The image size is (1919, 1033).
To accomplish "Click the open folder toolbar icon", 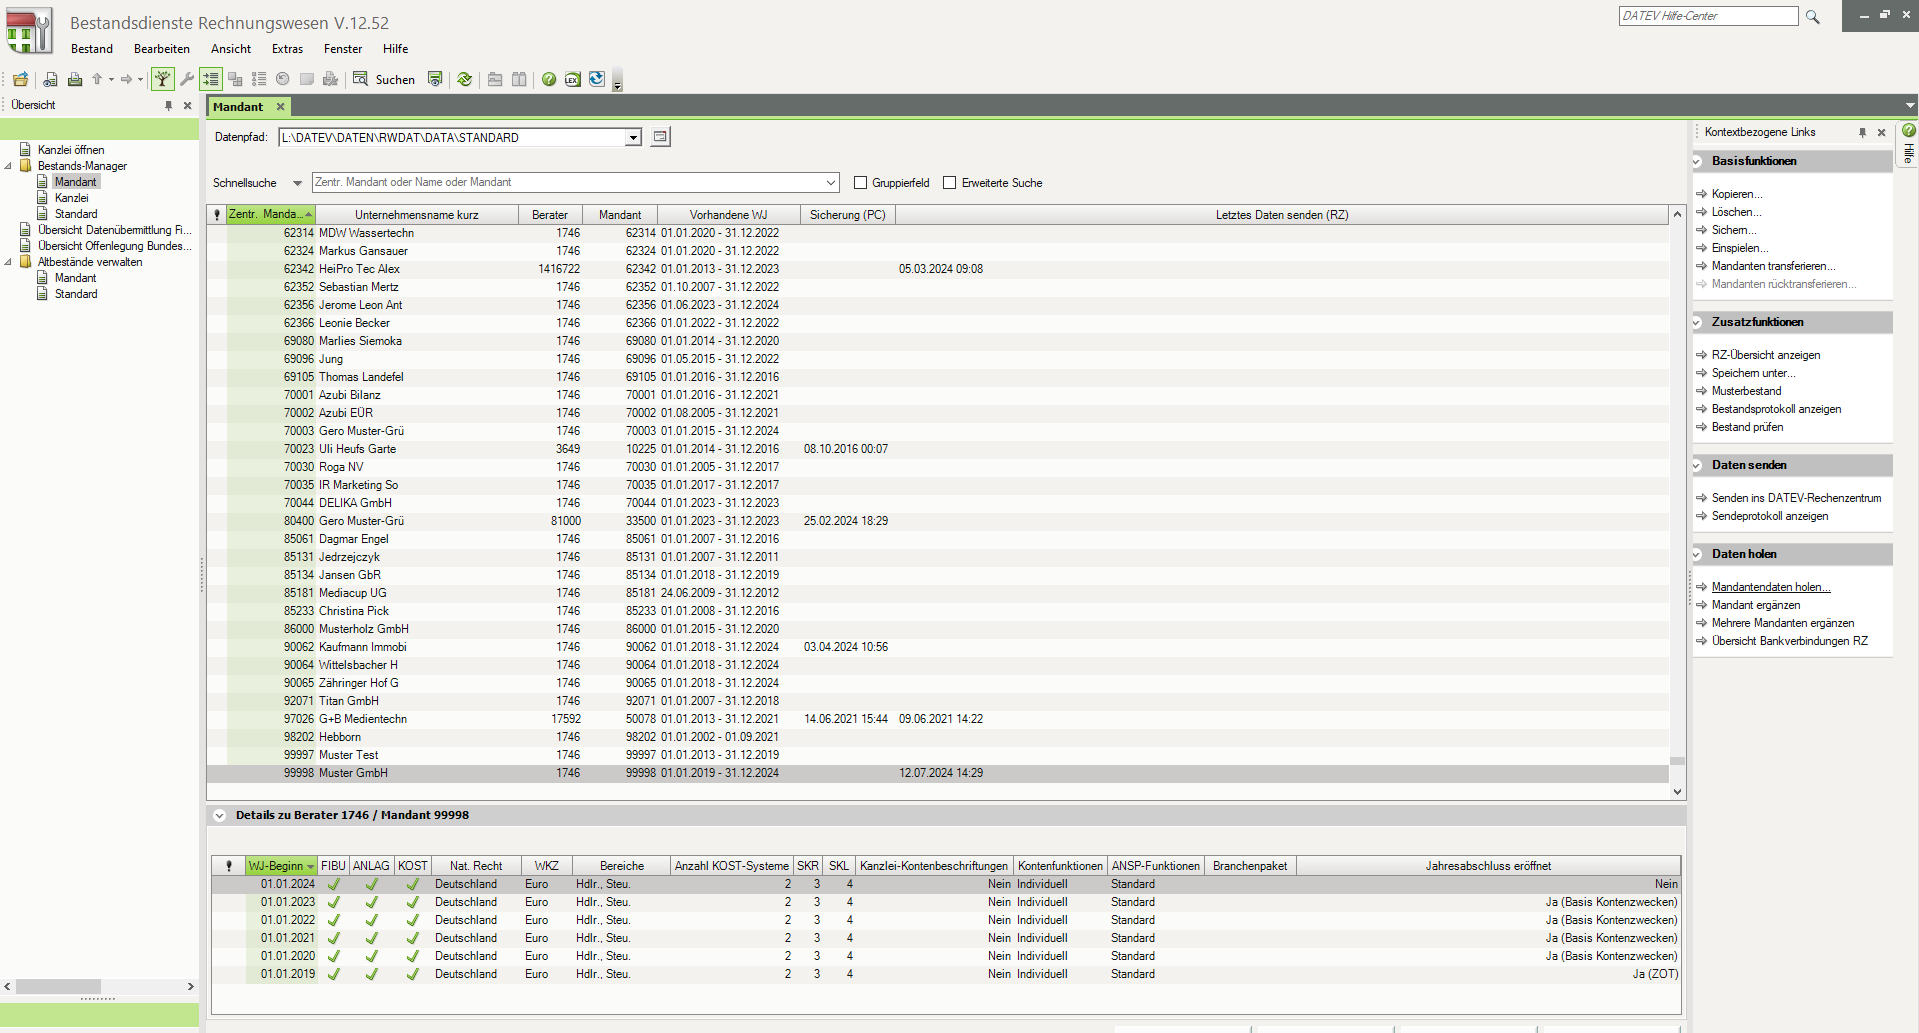I will pyautogui.click(x=20, y=80).
